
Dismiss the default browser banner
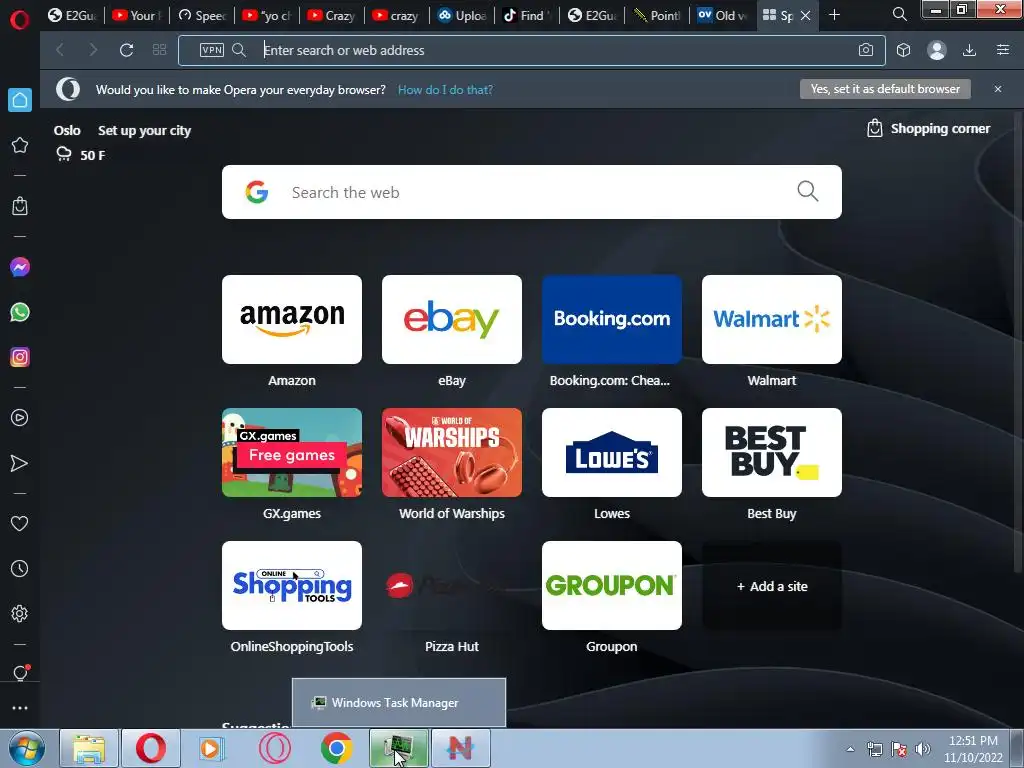pos(998,89)
